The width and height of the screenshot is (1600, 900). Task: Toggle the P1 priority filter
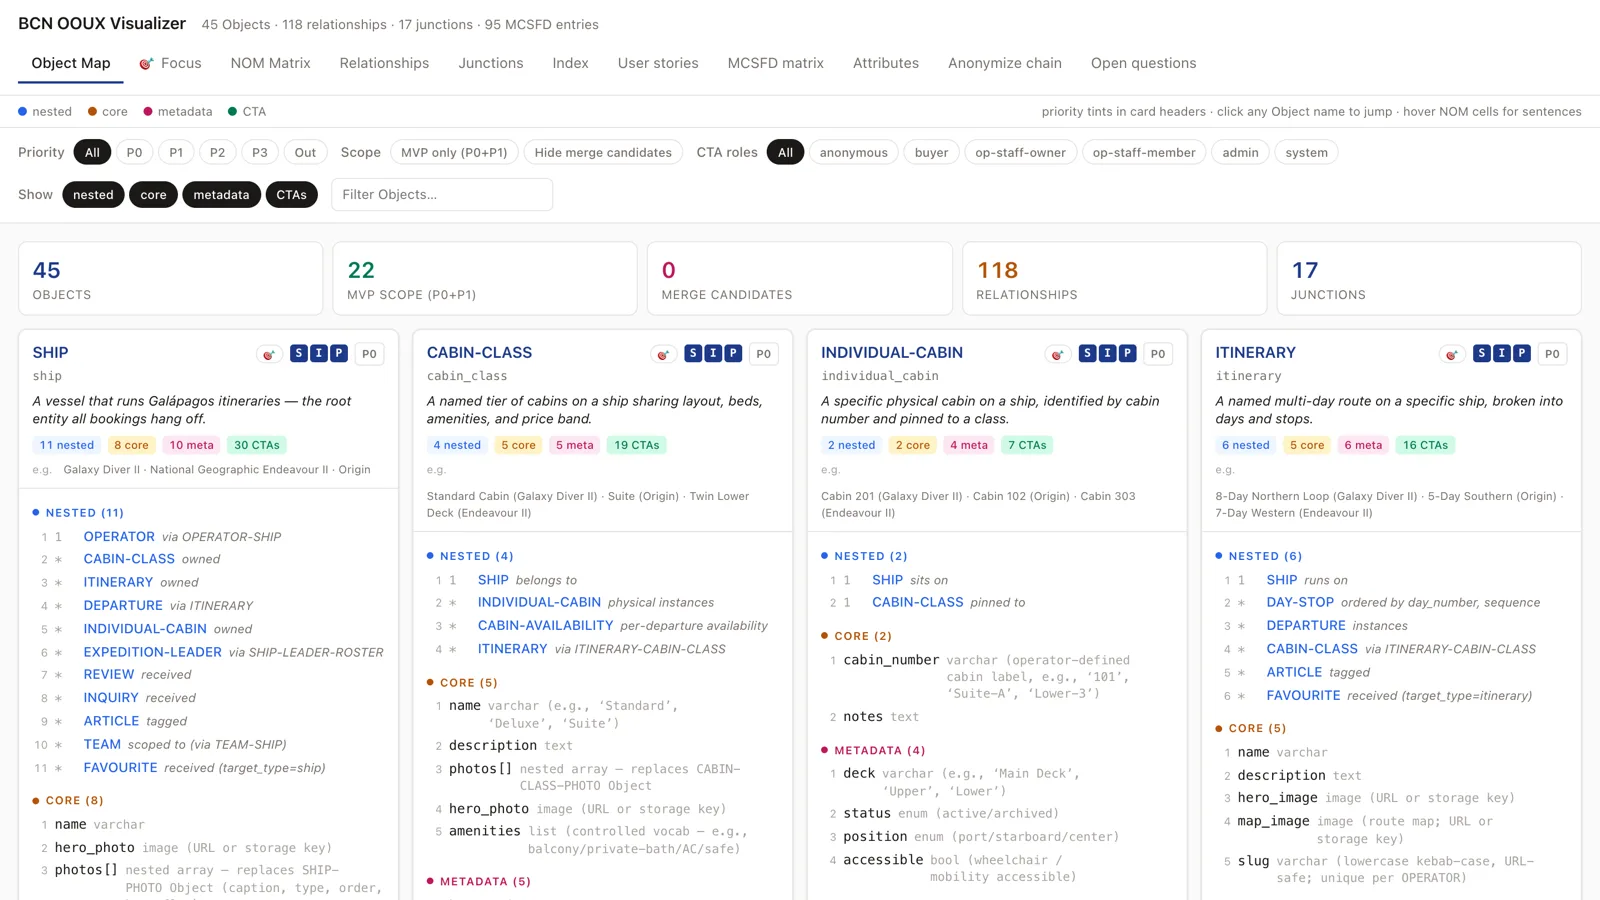click(x=176, y=153)
